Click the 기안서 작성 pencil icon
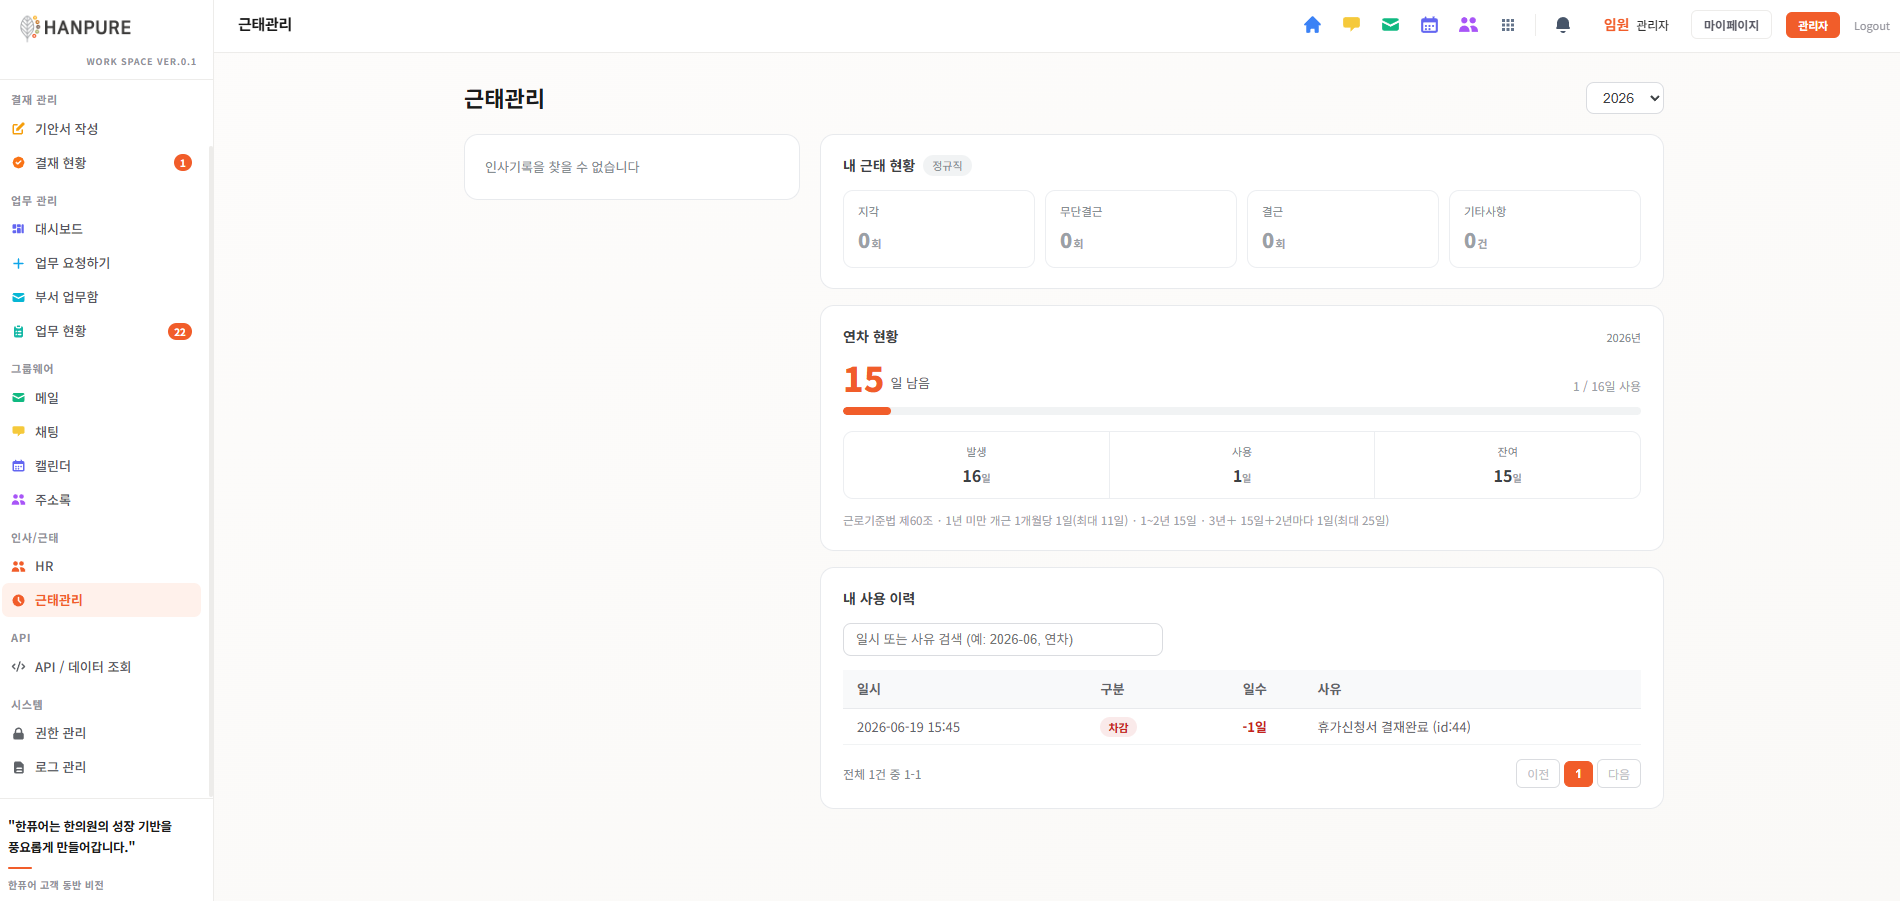This screenshot has height=901, width=1900. 18,129
